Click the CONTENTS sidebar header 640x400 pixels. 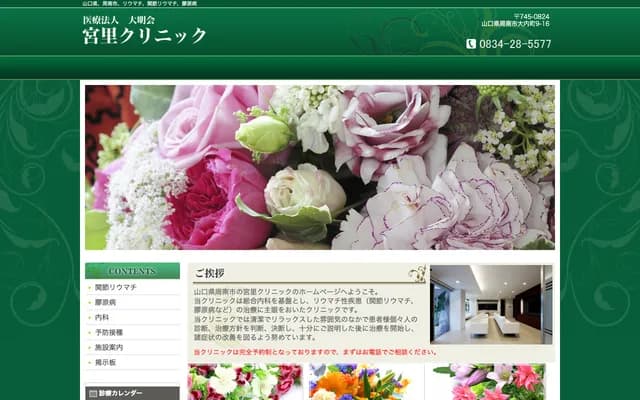(x=132, y=271)
